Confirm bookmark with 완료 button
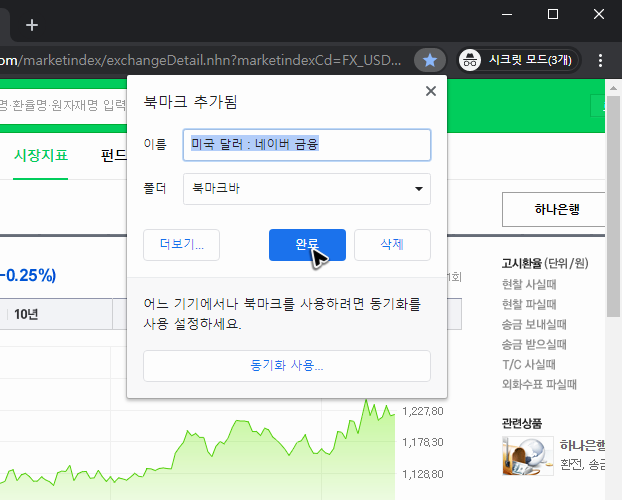622x500 pixels. coord(307,245)
